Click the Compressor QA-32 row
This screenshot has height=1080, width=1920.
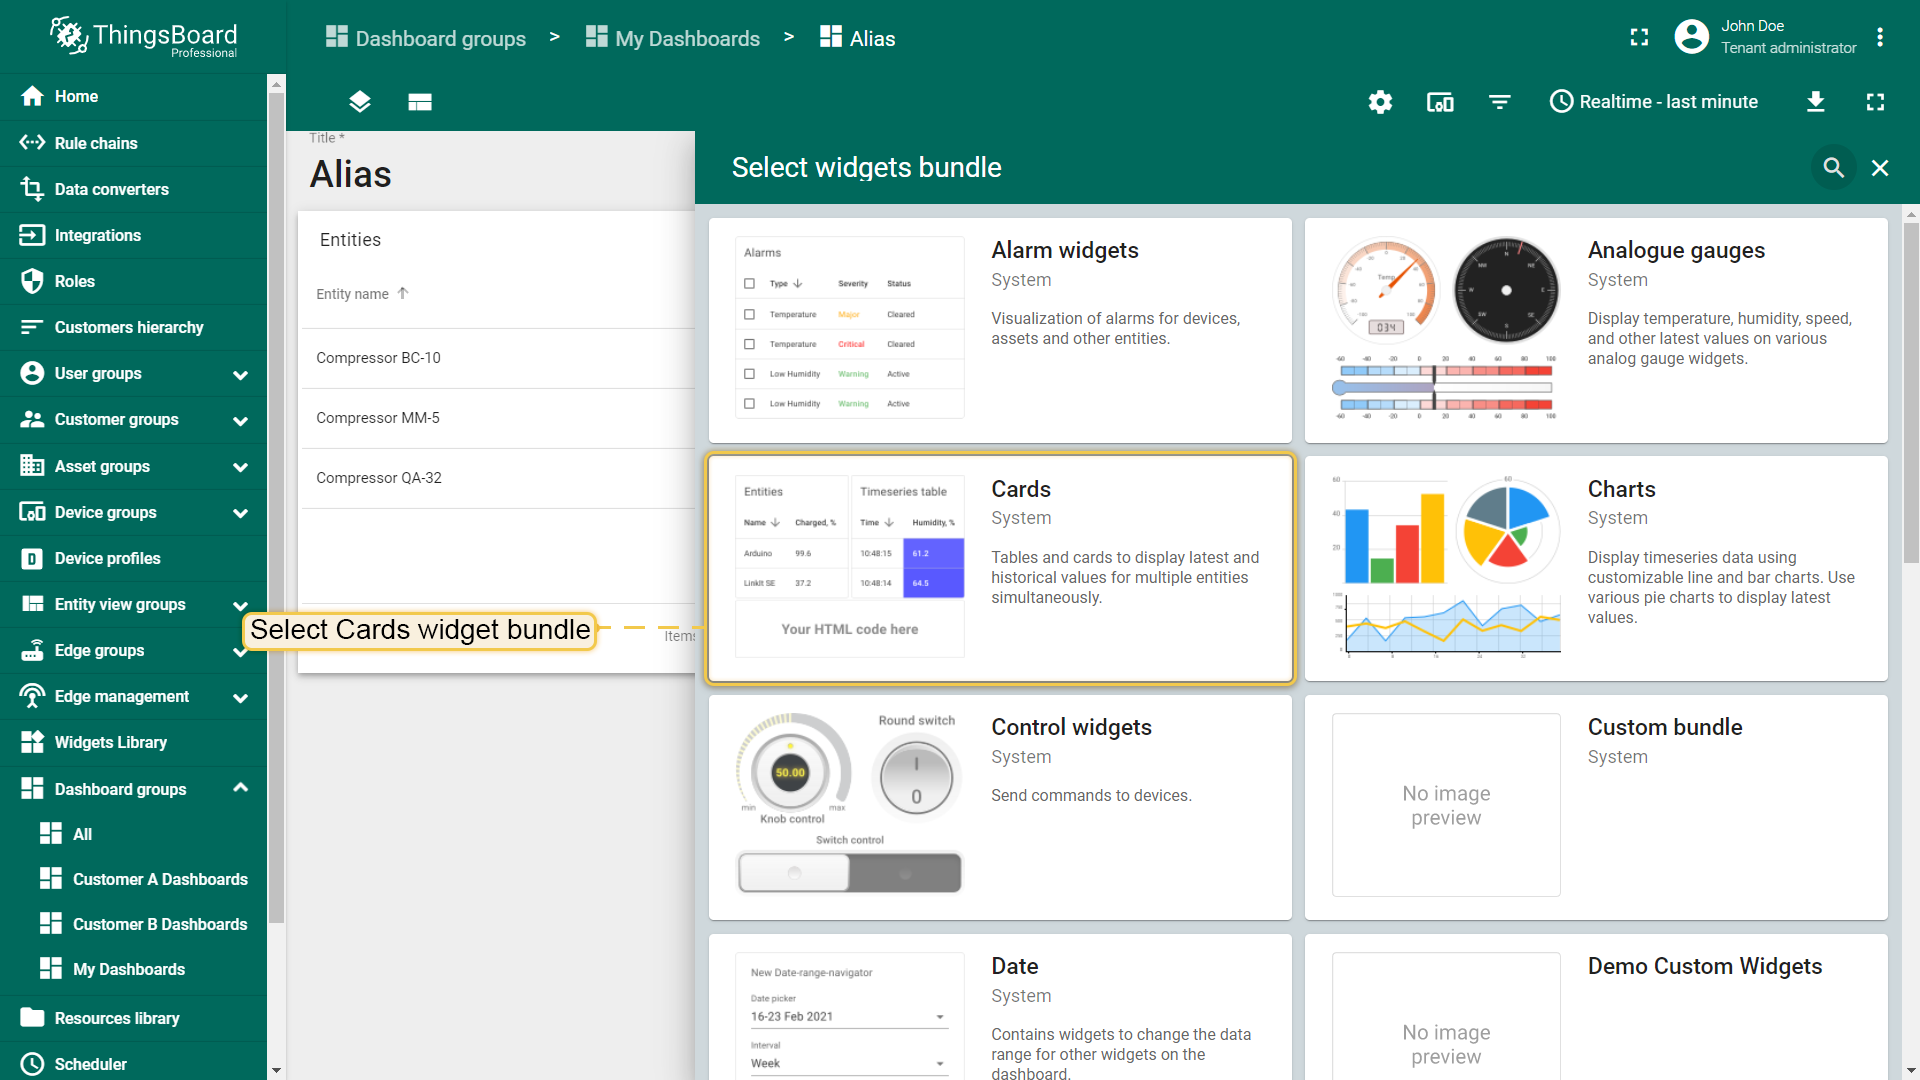pos(497,478)
